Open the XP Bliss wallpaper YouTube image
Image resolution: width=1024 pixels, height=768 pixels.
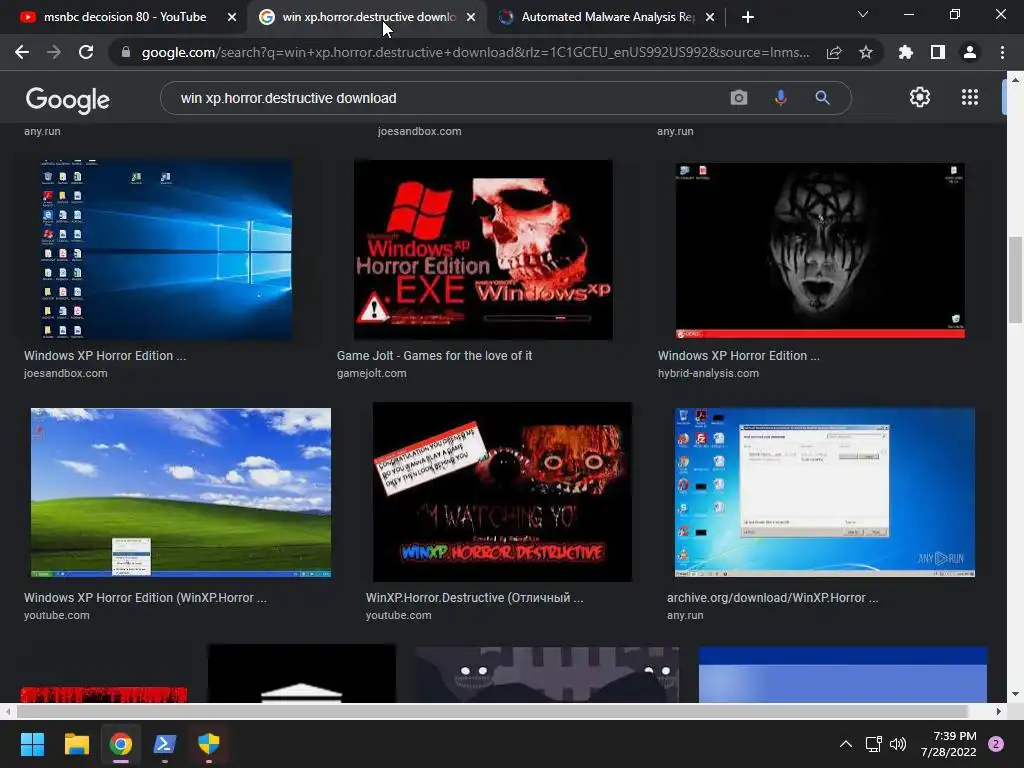click(181, 492)
